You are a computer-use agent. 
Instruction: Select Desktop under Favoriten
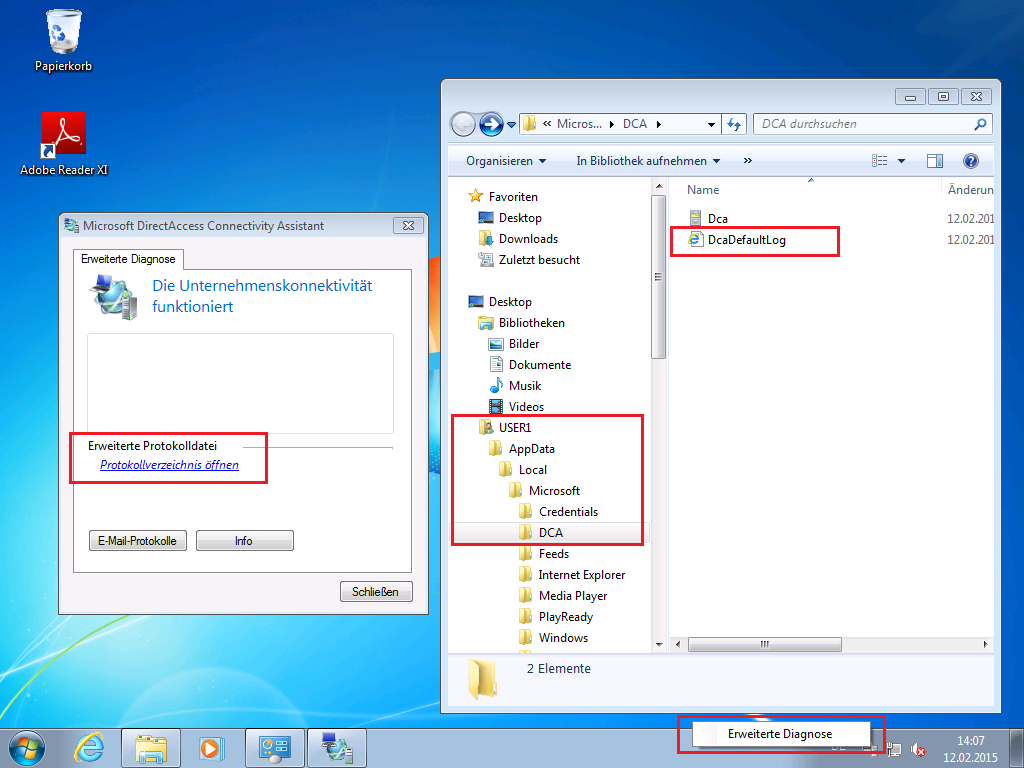click(x=510, y=217)
